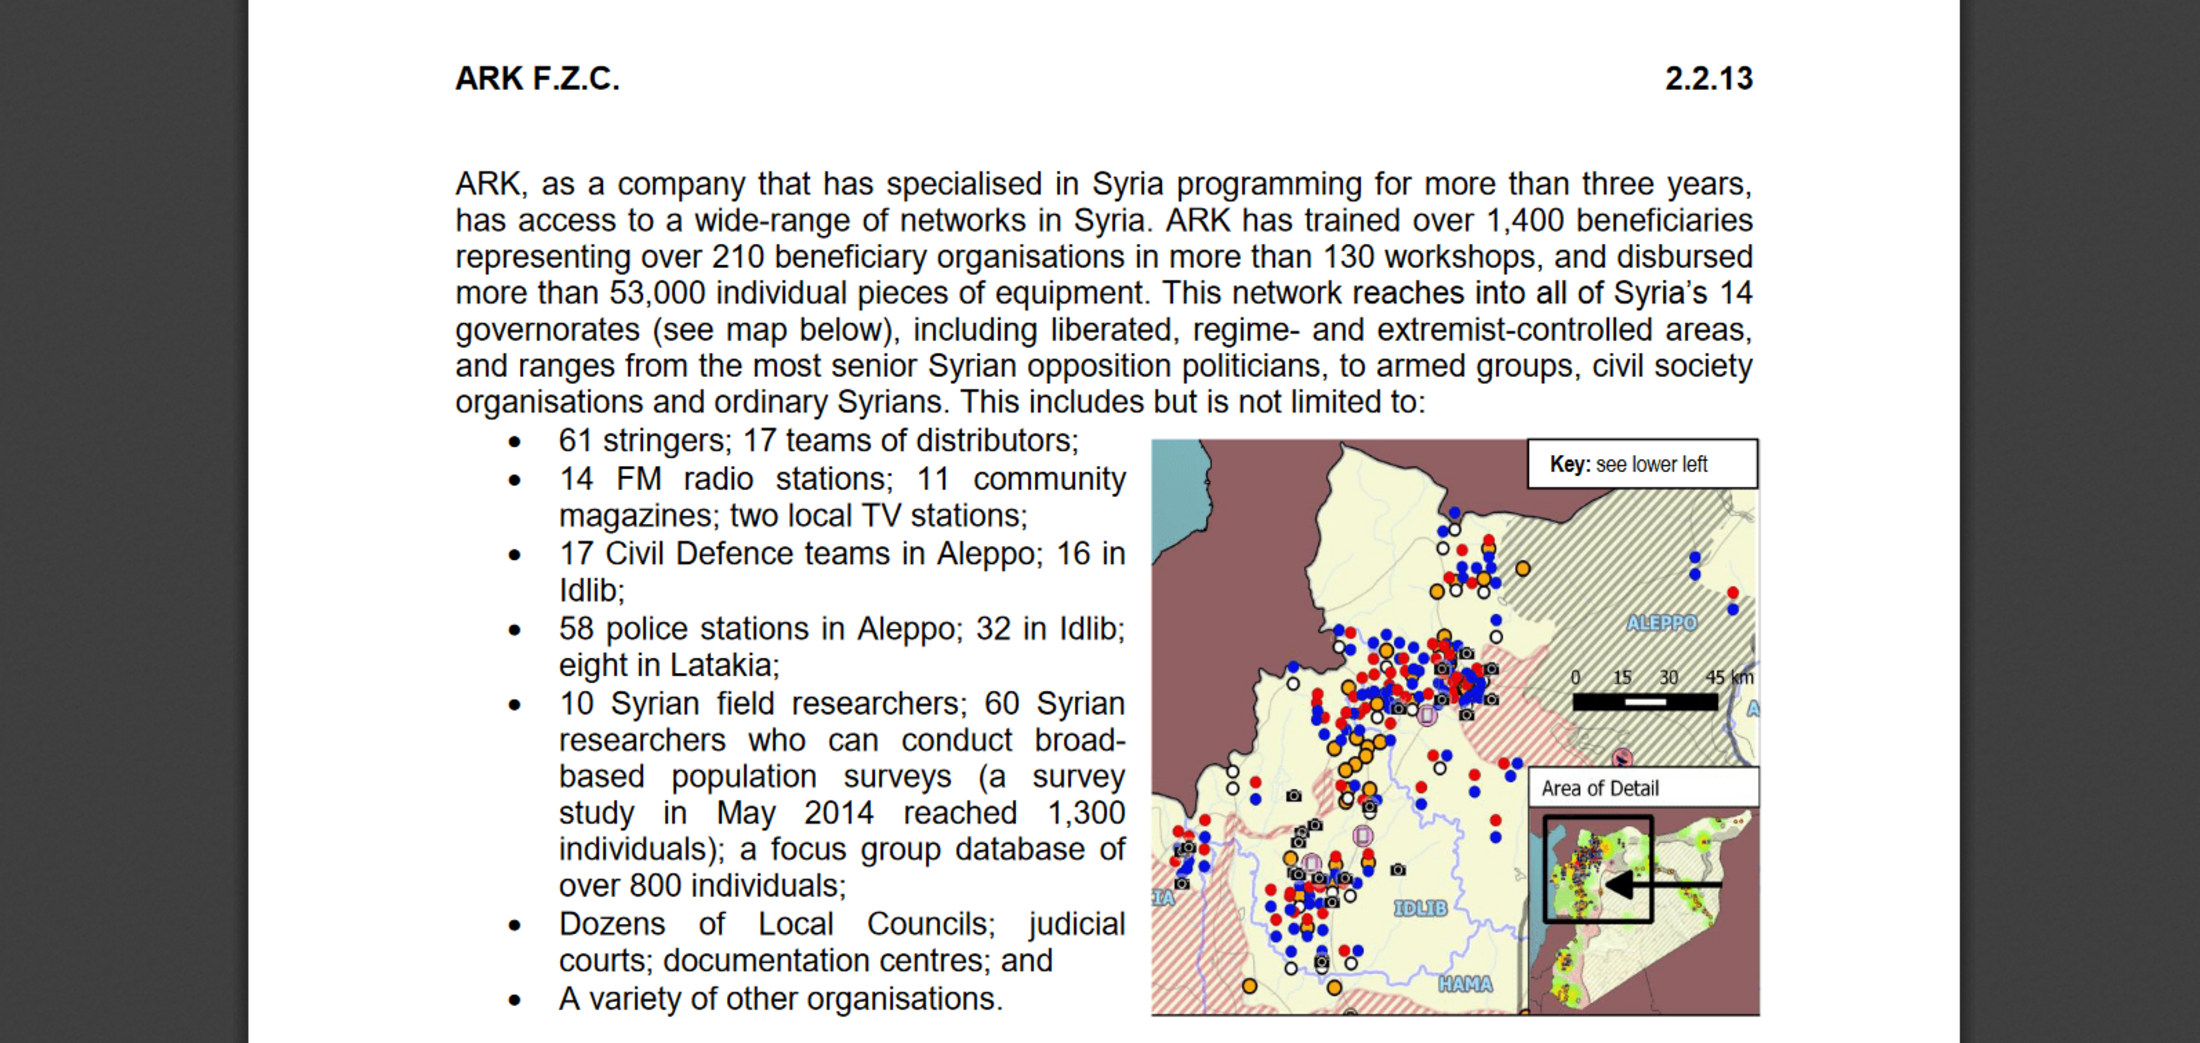Image resolution: width=2200 pixels, height=1043 pixels.
Task: Click the map's kilometre scale bar
Action: [1645, 702]
